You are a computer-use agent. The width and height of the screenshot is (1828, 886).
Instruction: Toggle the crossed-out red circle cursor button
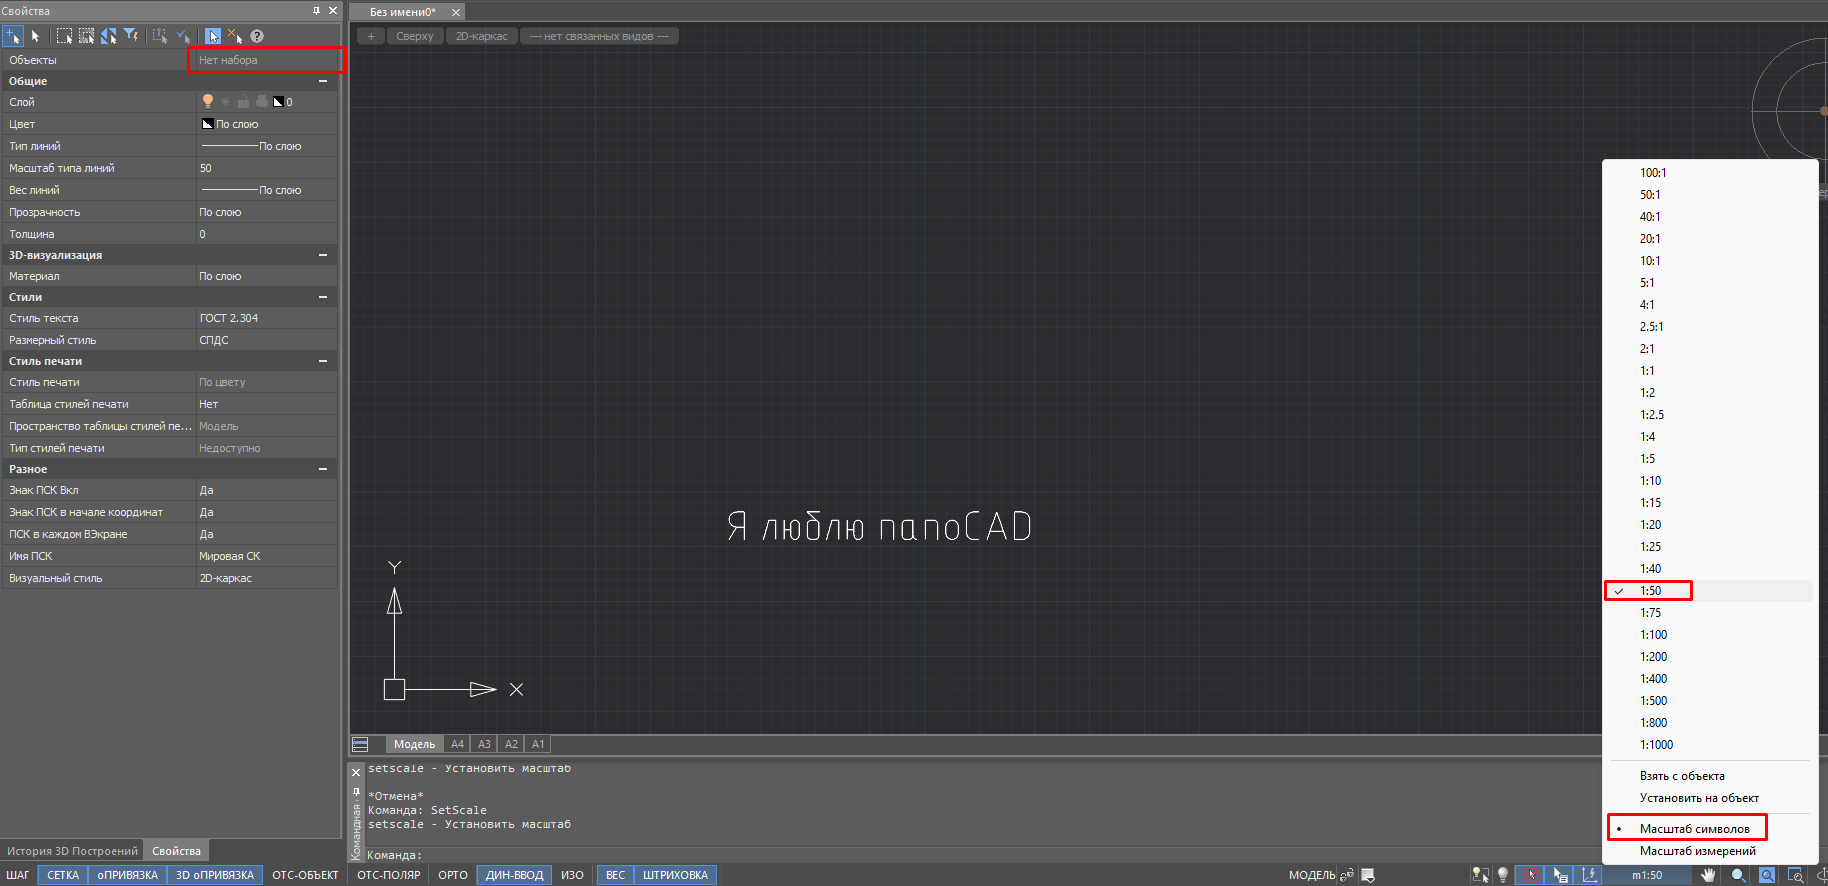click(1531, 875)
